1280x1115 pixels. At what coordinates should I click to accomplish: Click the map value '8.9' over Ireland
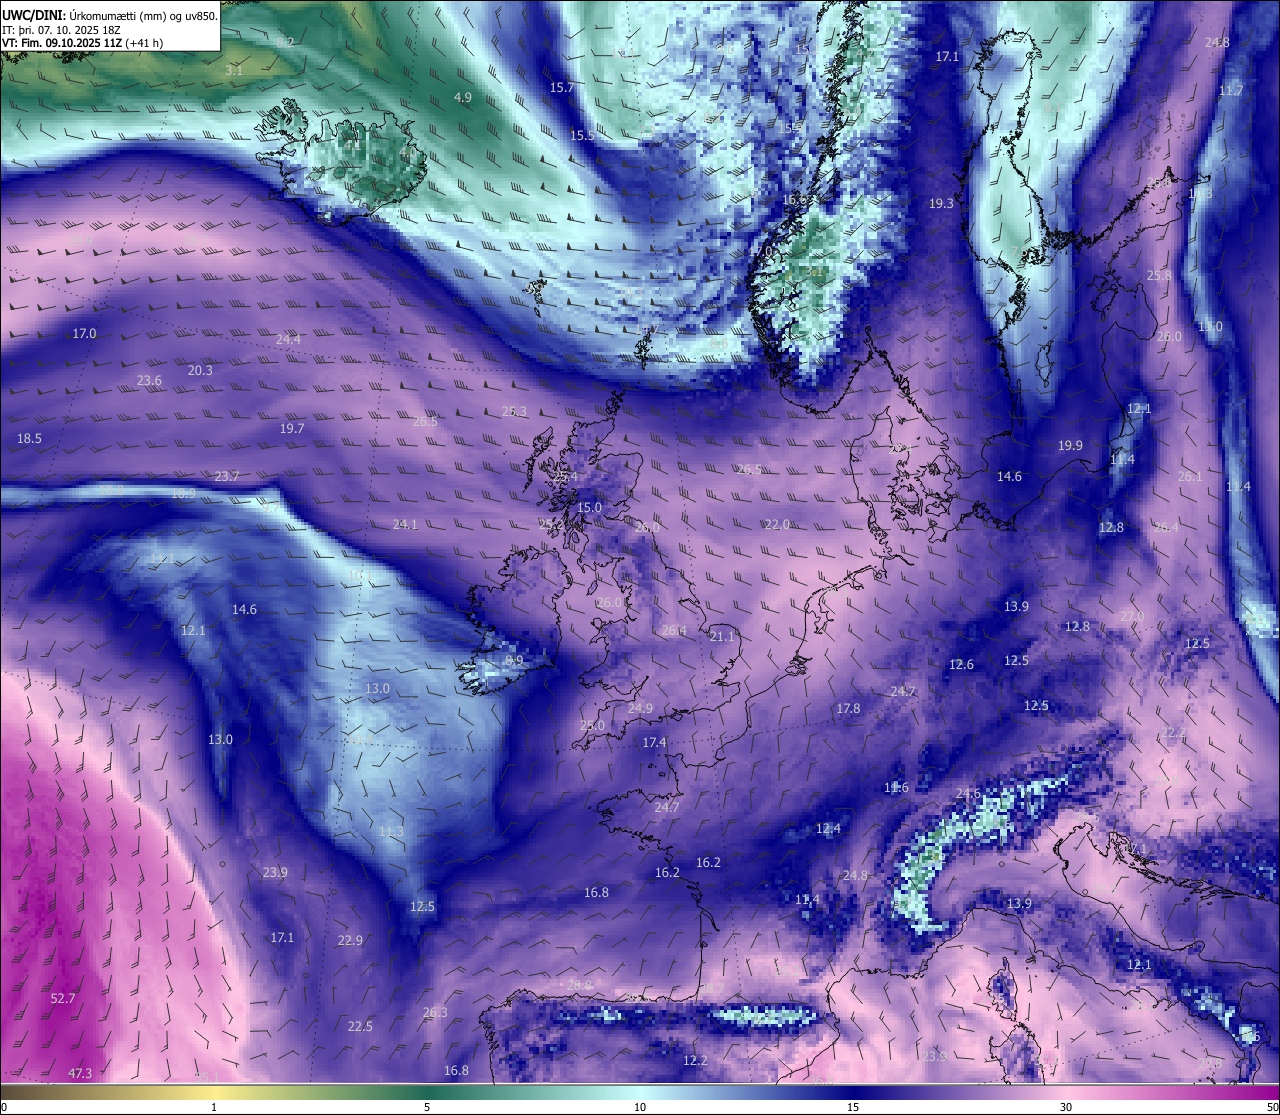(x=514, y=661)
